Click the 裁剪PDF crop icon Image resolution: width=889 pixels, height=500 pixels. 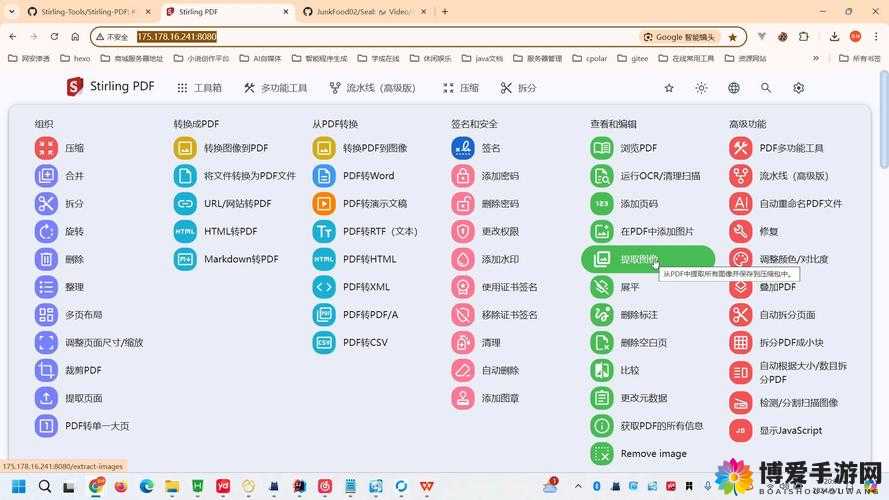(46, 370)
